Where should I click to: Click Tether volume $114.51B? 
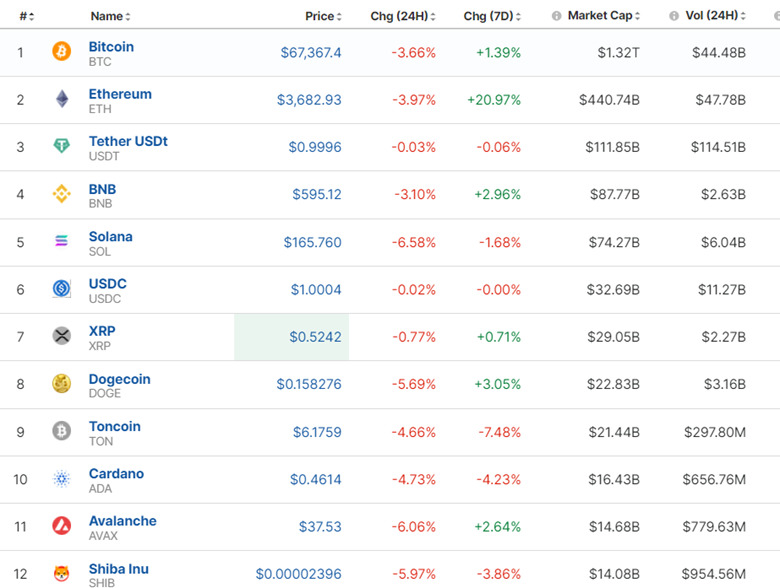tap(718, 147)
